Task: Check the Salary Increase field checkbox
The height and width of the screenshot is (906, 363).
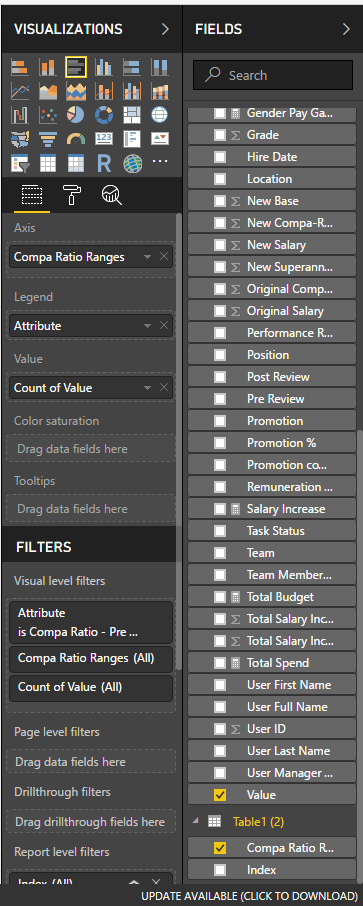Action: [x=220, y=509]
